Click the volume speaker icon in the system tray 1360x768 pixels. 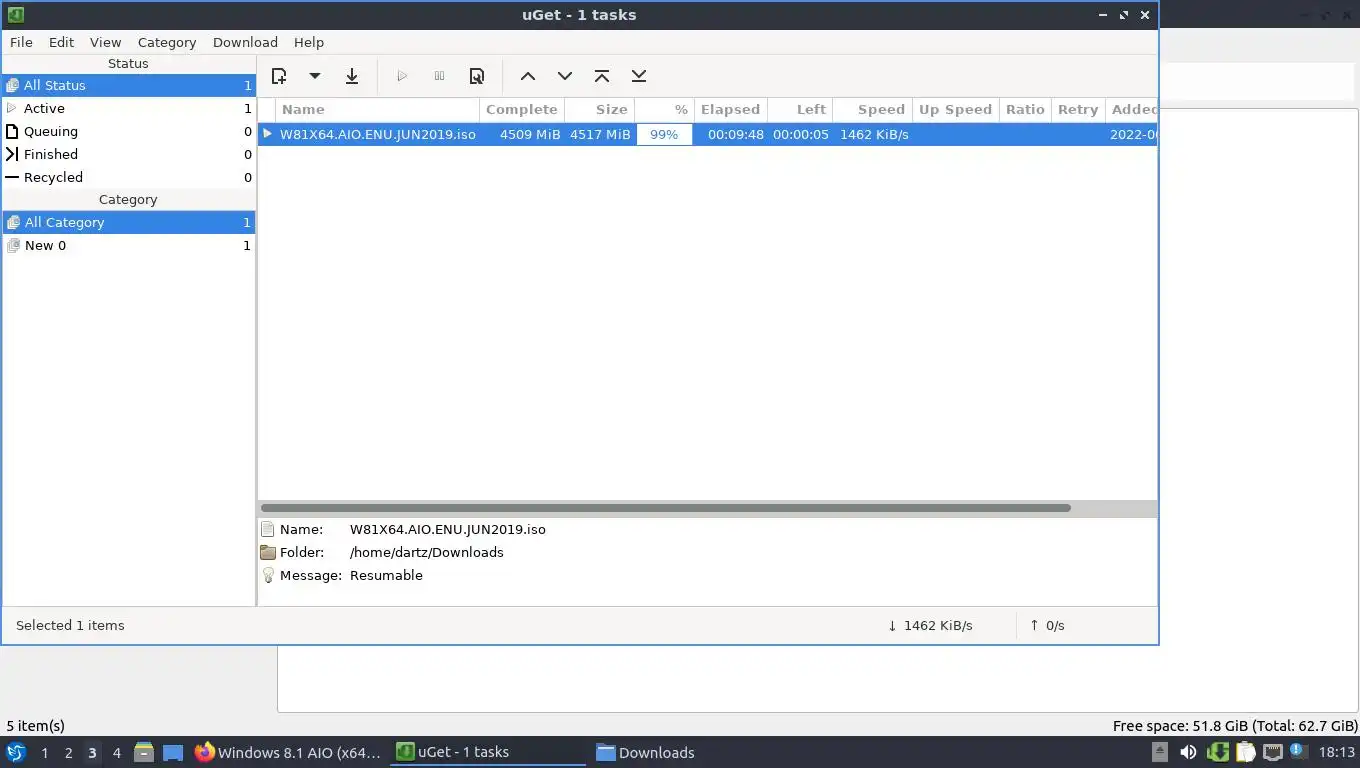point(1188,752)
